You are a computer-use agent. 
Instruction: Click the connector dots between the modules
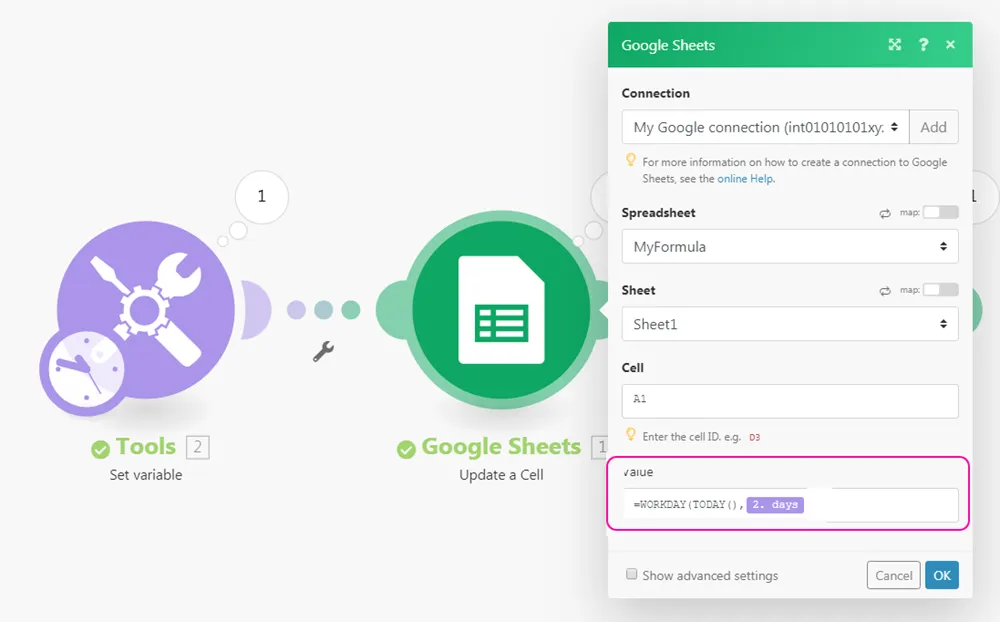point(323,310)
